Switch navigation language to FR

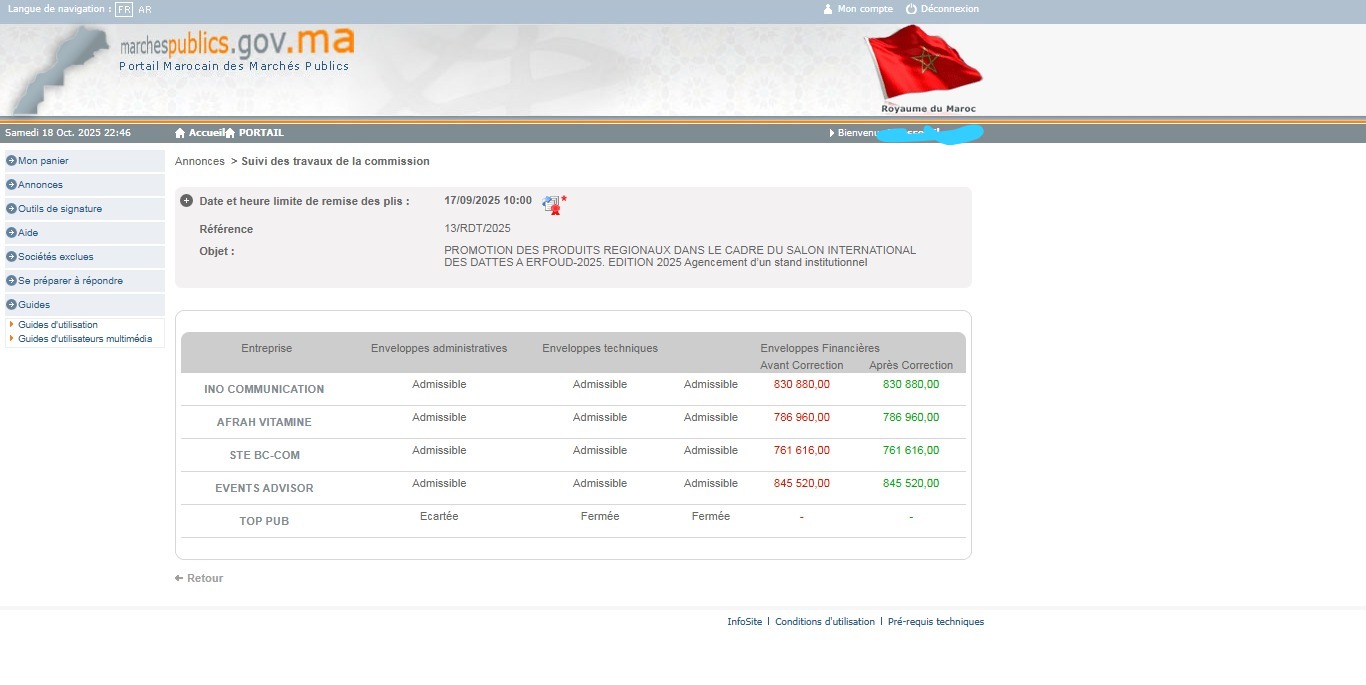123,9
